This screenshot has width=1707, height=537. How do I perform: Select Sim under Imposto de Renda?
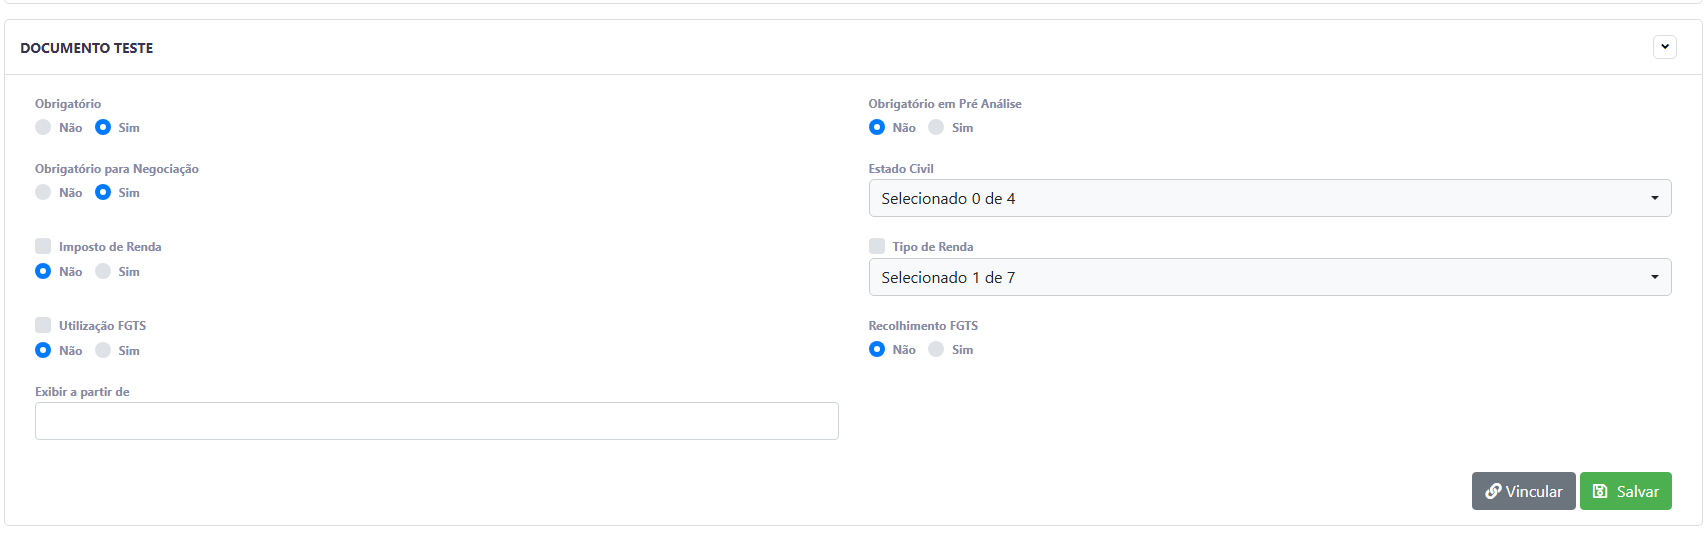103,271
